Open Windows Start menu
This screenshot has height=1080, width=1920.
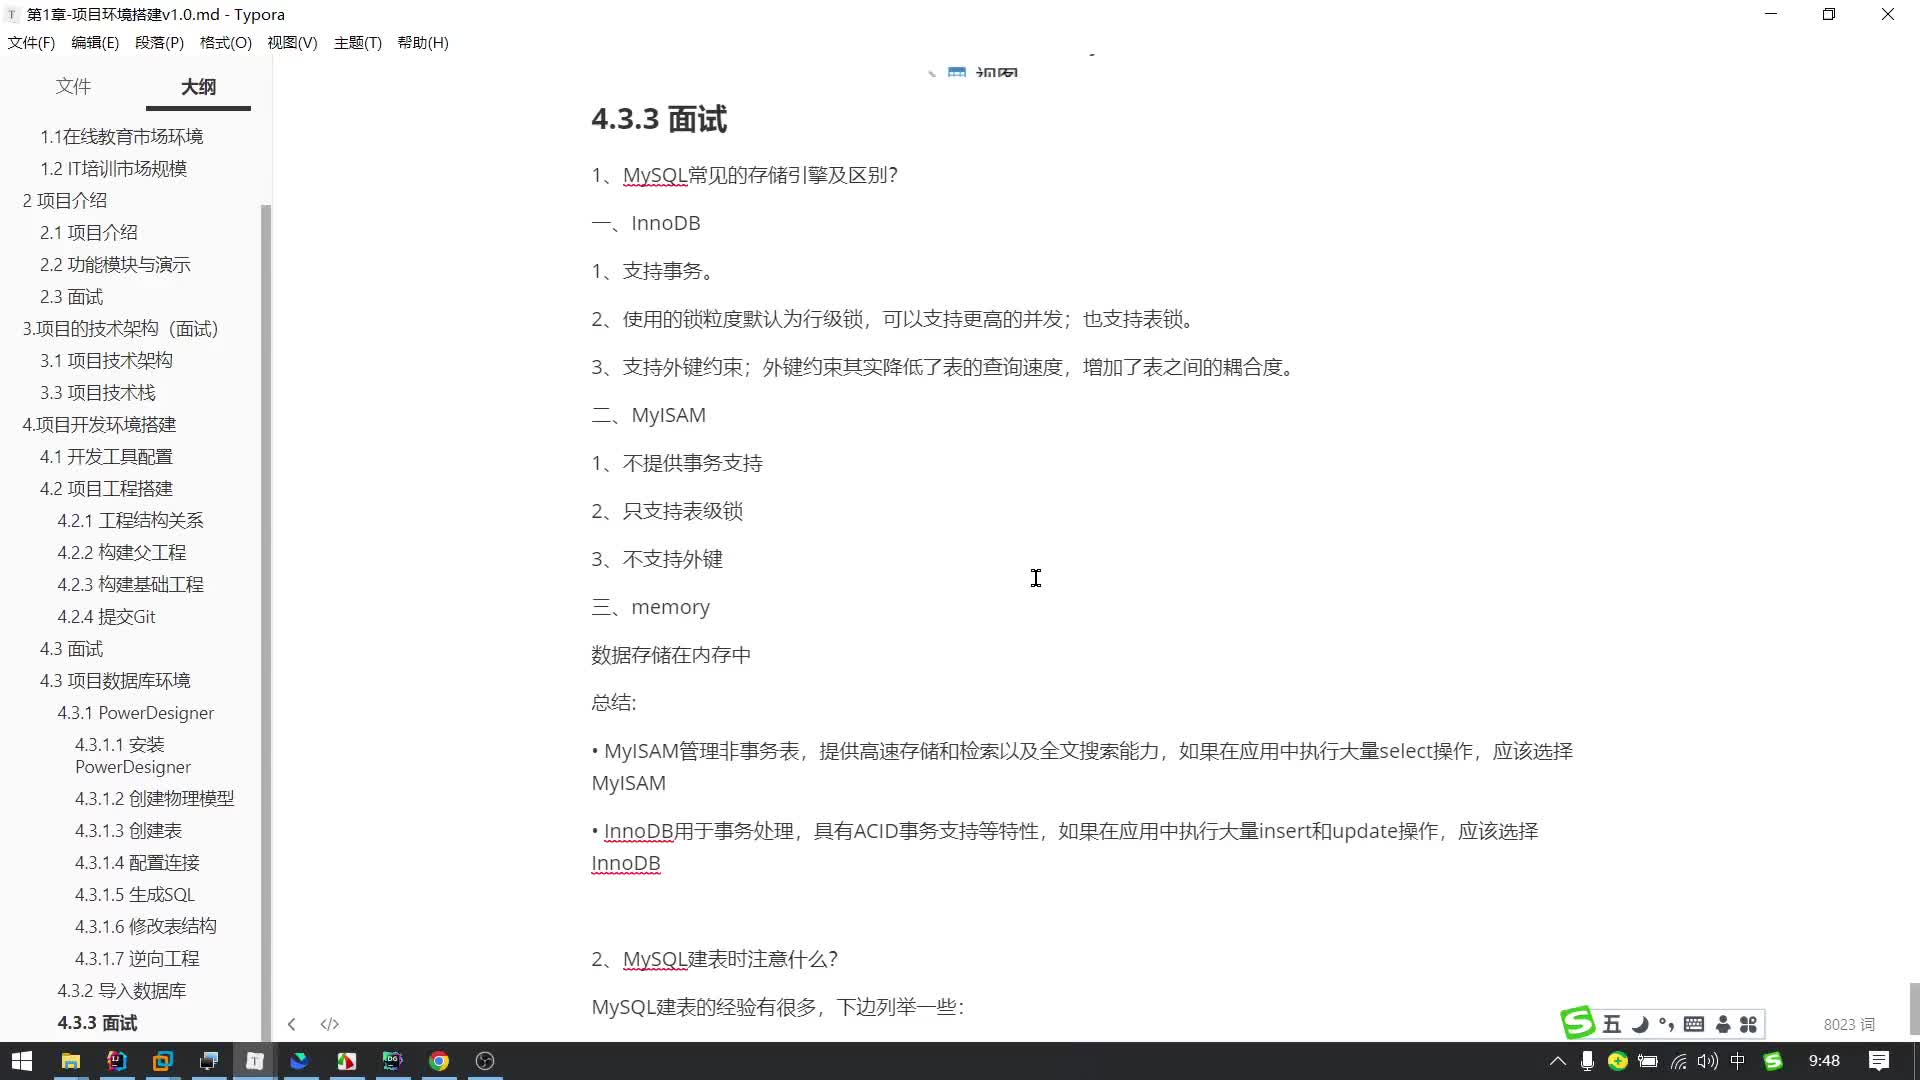22,1061
